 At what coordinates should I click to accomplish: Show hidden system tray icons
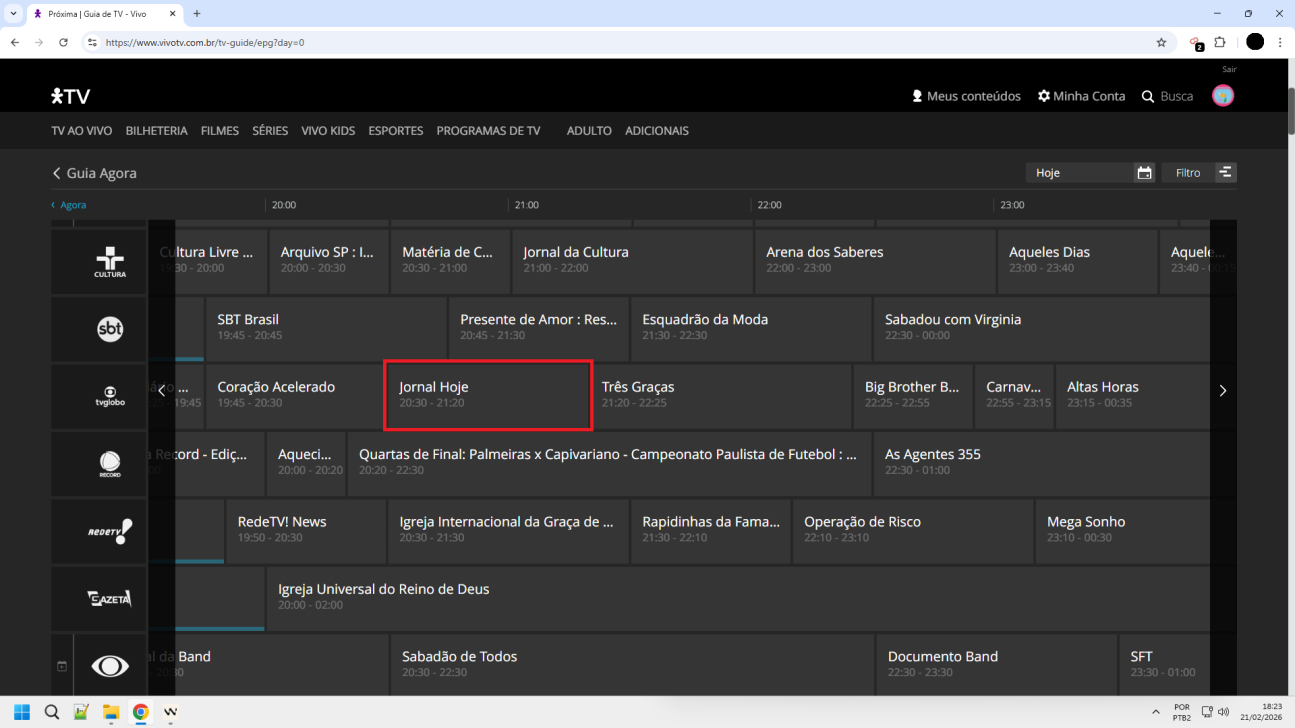point(1156,712)
